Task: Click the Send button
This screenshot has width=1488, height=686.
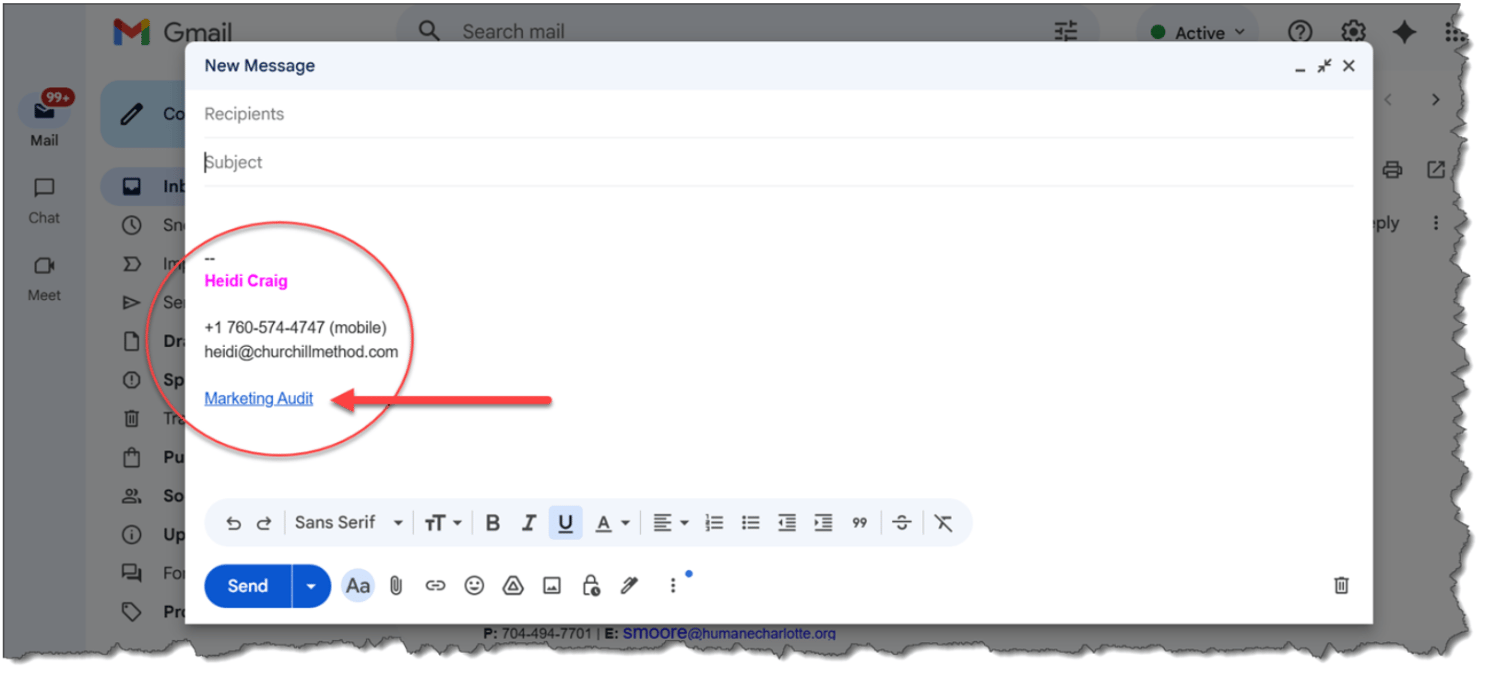Action: [x=248, y=586]
